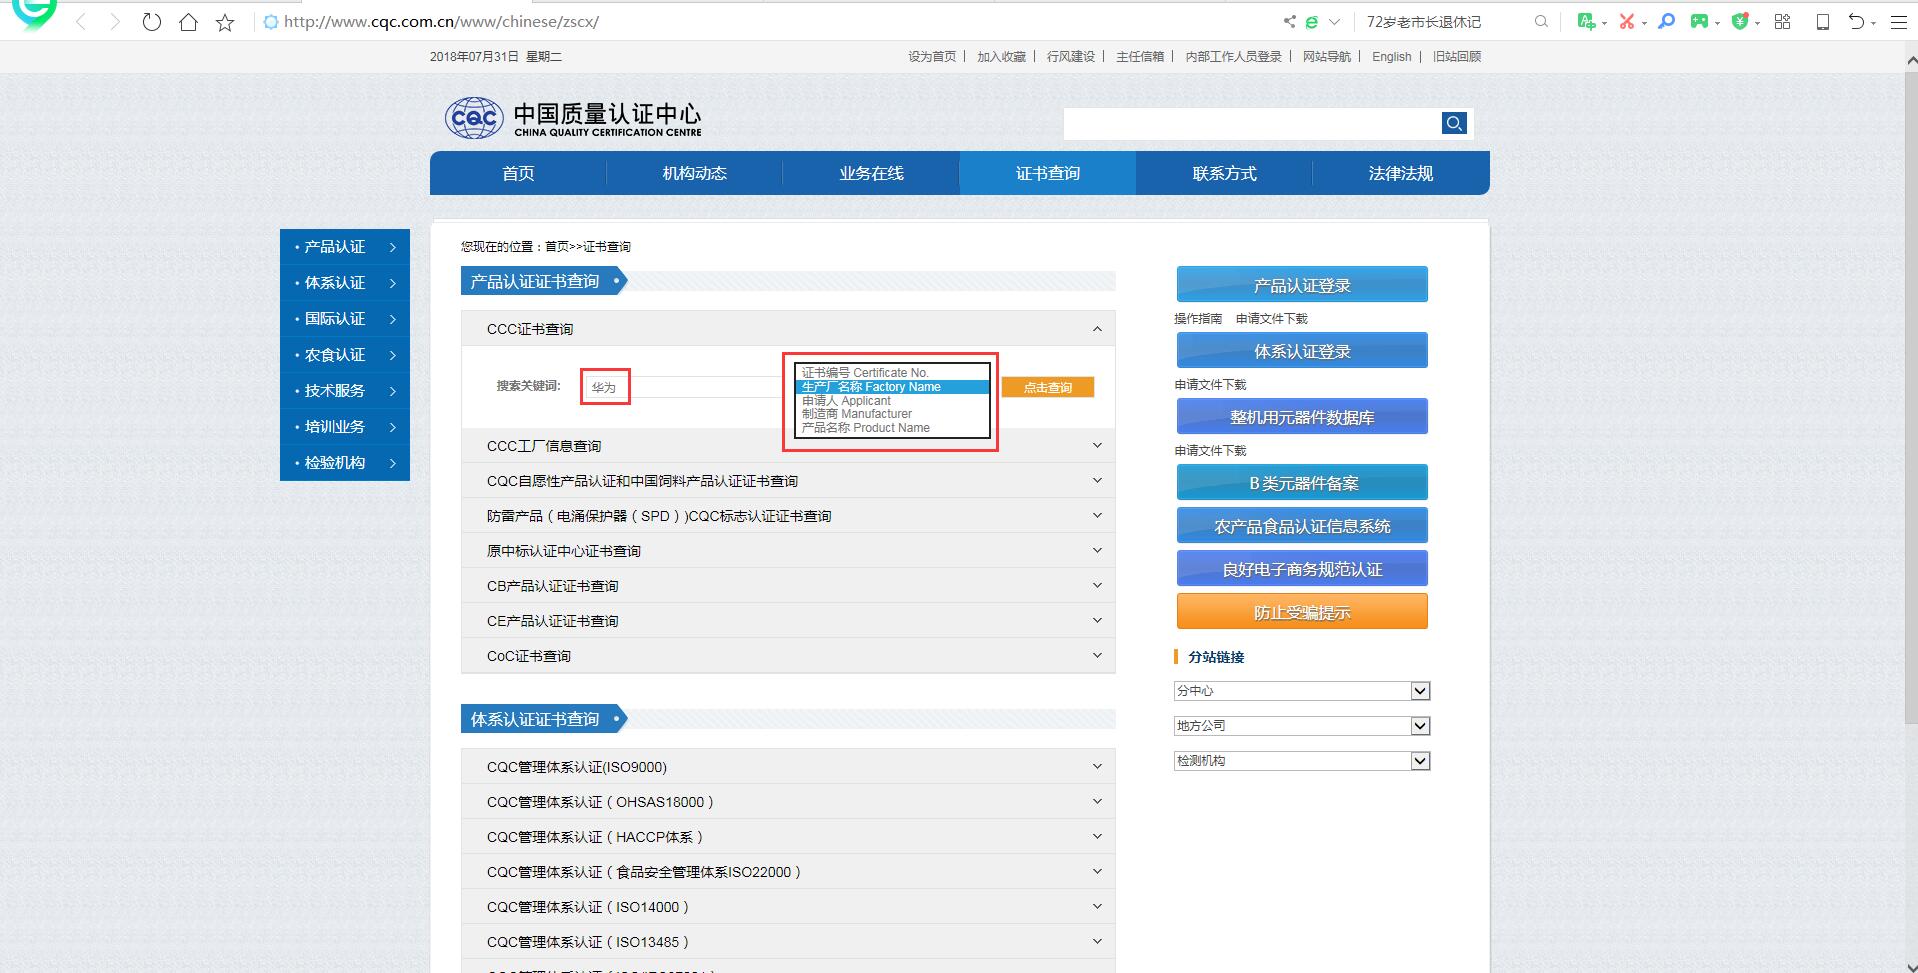Click the page vertical scrollbar
The height and width of the screenshot is (973, 1918).
coord(1910,400)
